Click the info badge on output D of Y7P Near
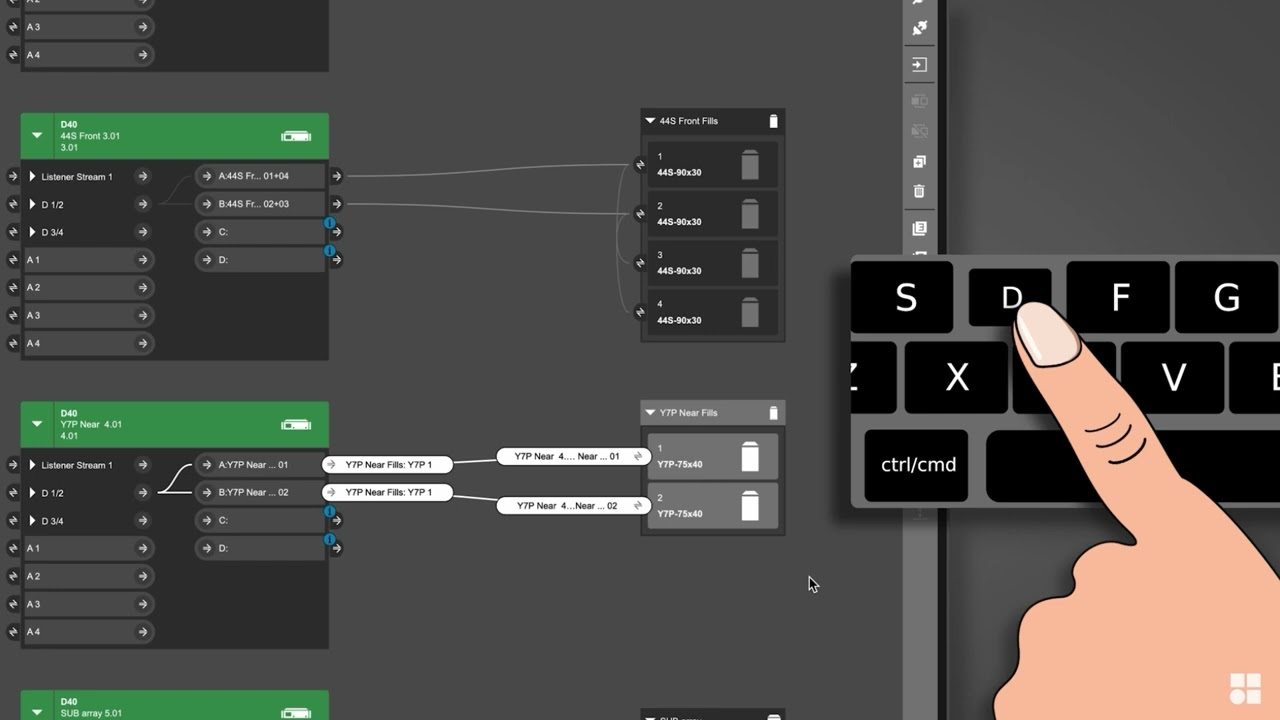1280x720 pixels. 330,539
